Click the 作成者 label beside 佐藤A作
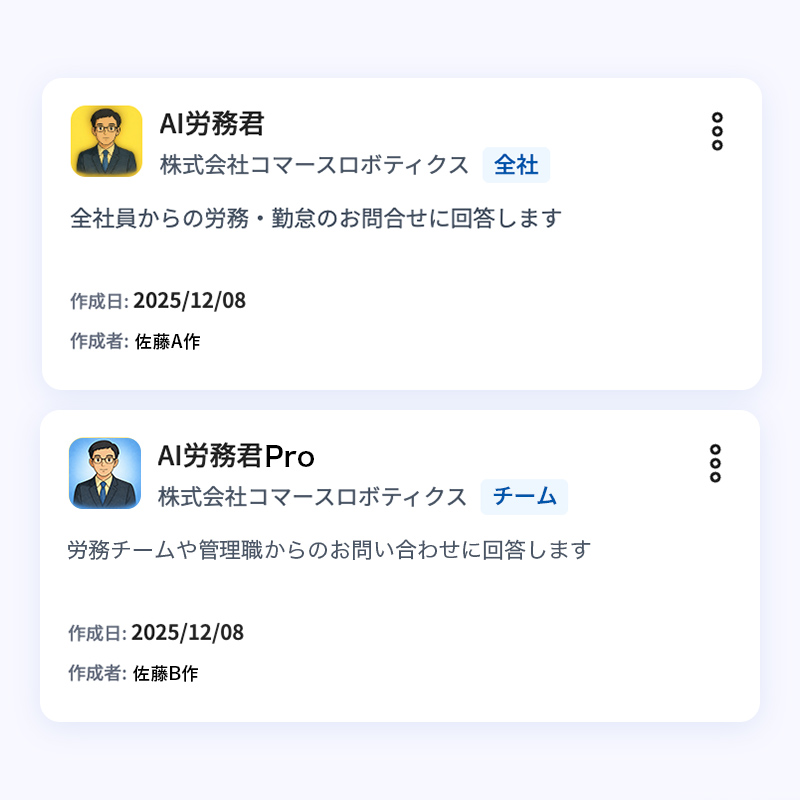 (98, 342)
